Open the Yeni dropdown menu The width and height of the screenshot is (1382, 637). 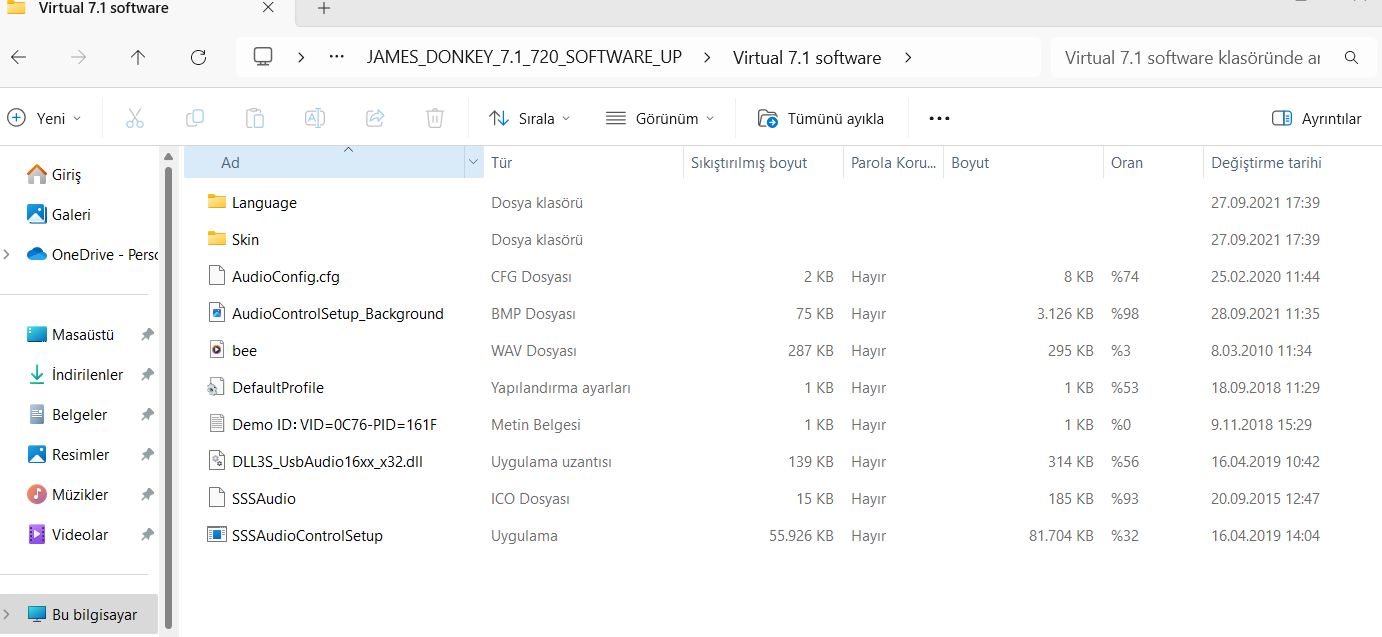click(45, 118)
